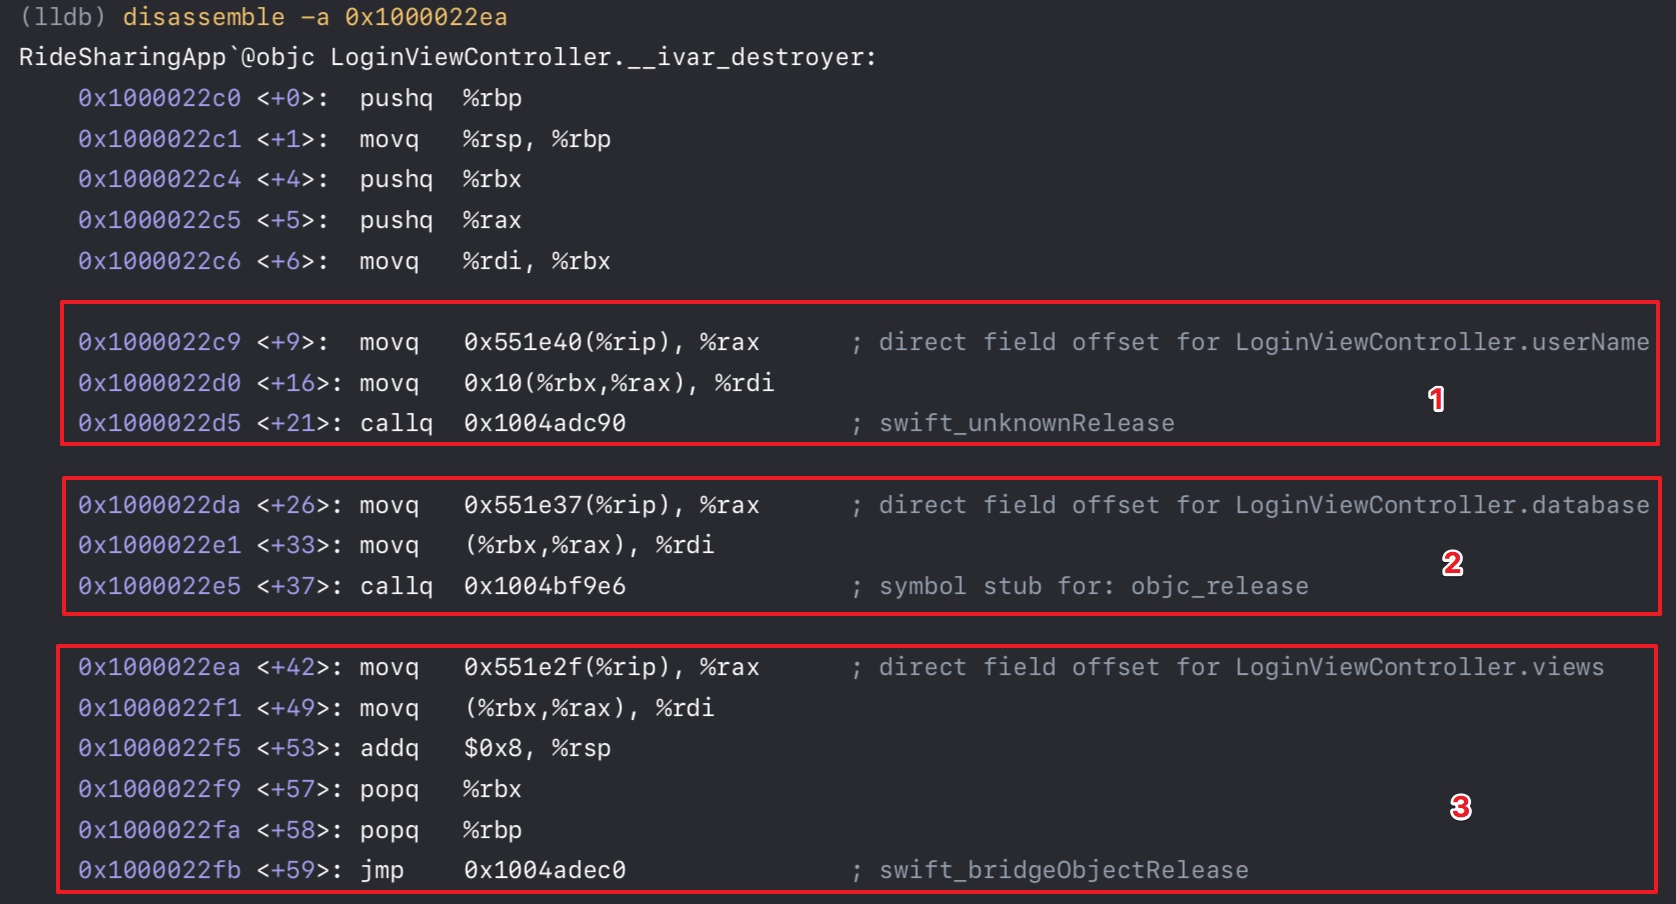Click the address 0x1000022da at offset +26
1676x904 pixels.
click(x=159, y=505)
